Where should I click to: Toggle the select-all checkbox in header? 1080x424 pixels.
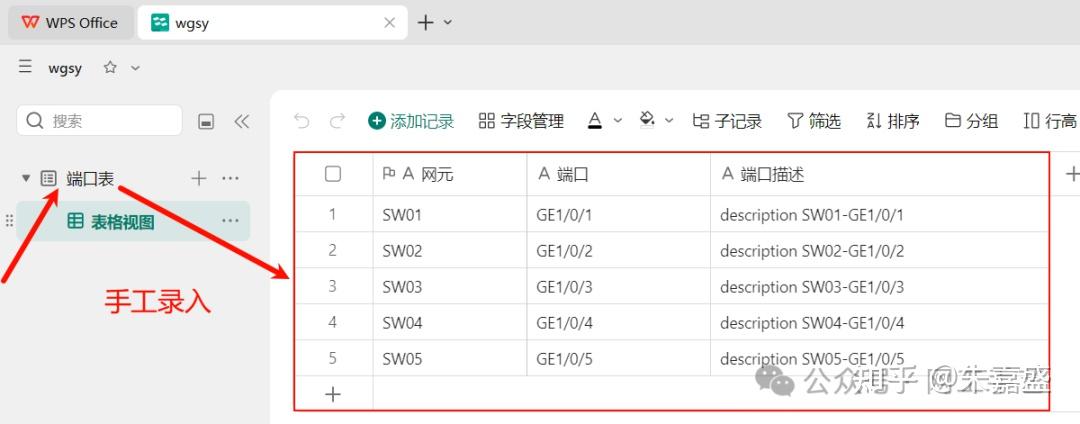coord(333,174)
